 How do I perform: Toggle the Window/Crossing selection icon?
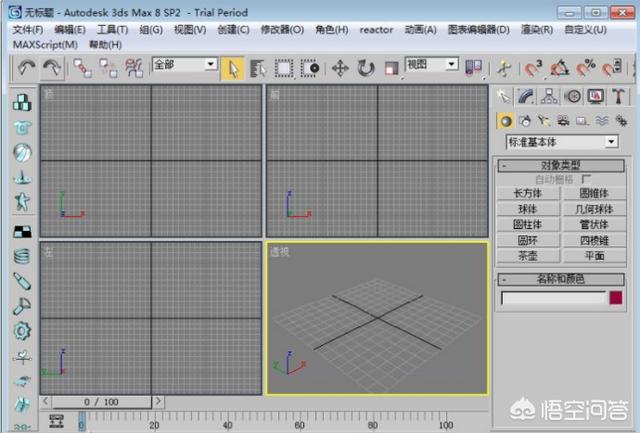[309, 69]
